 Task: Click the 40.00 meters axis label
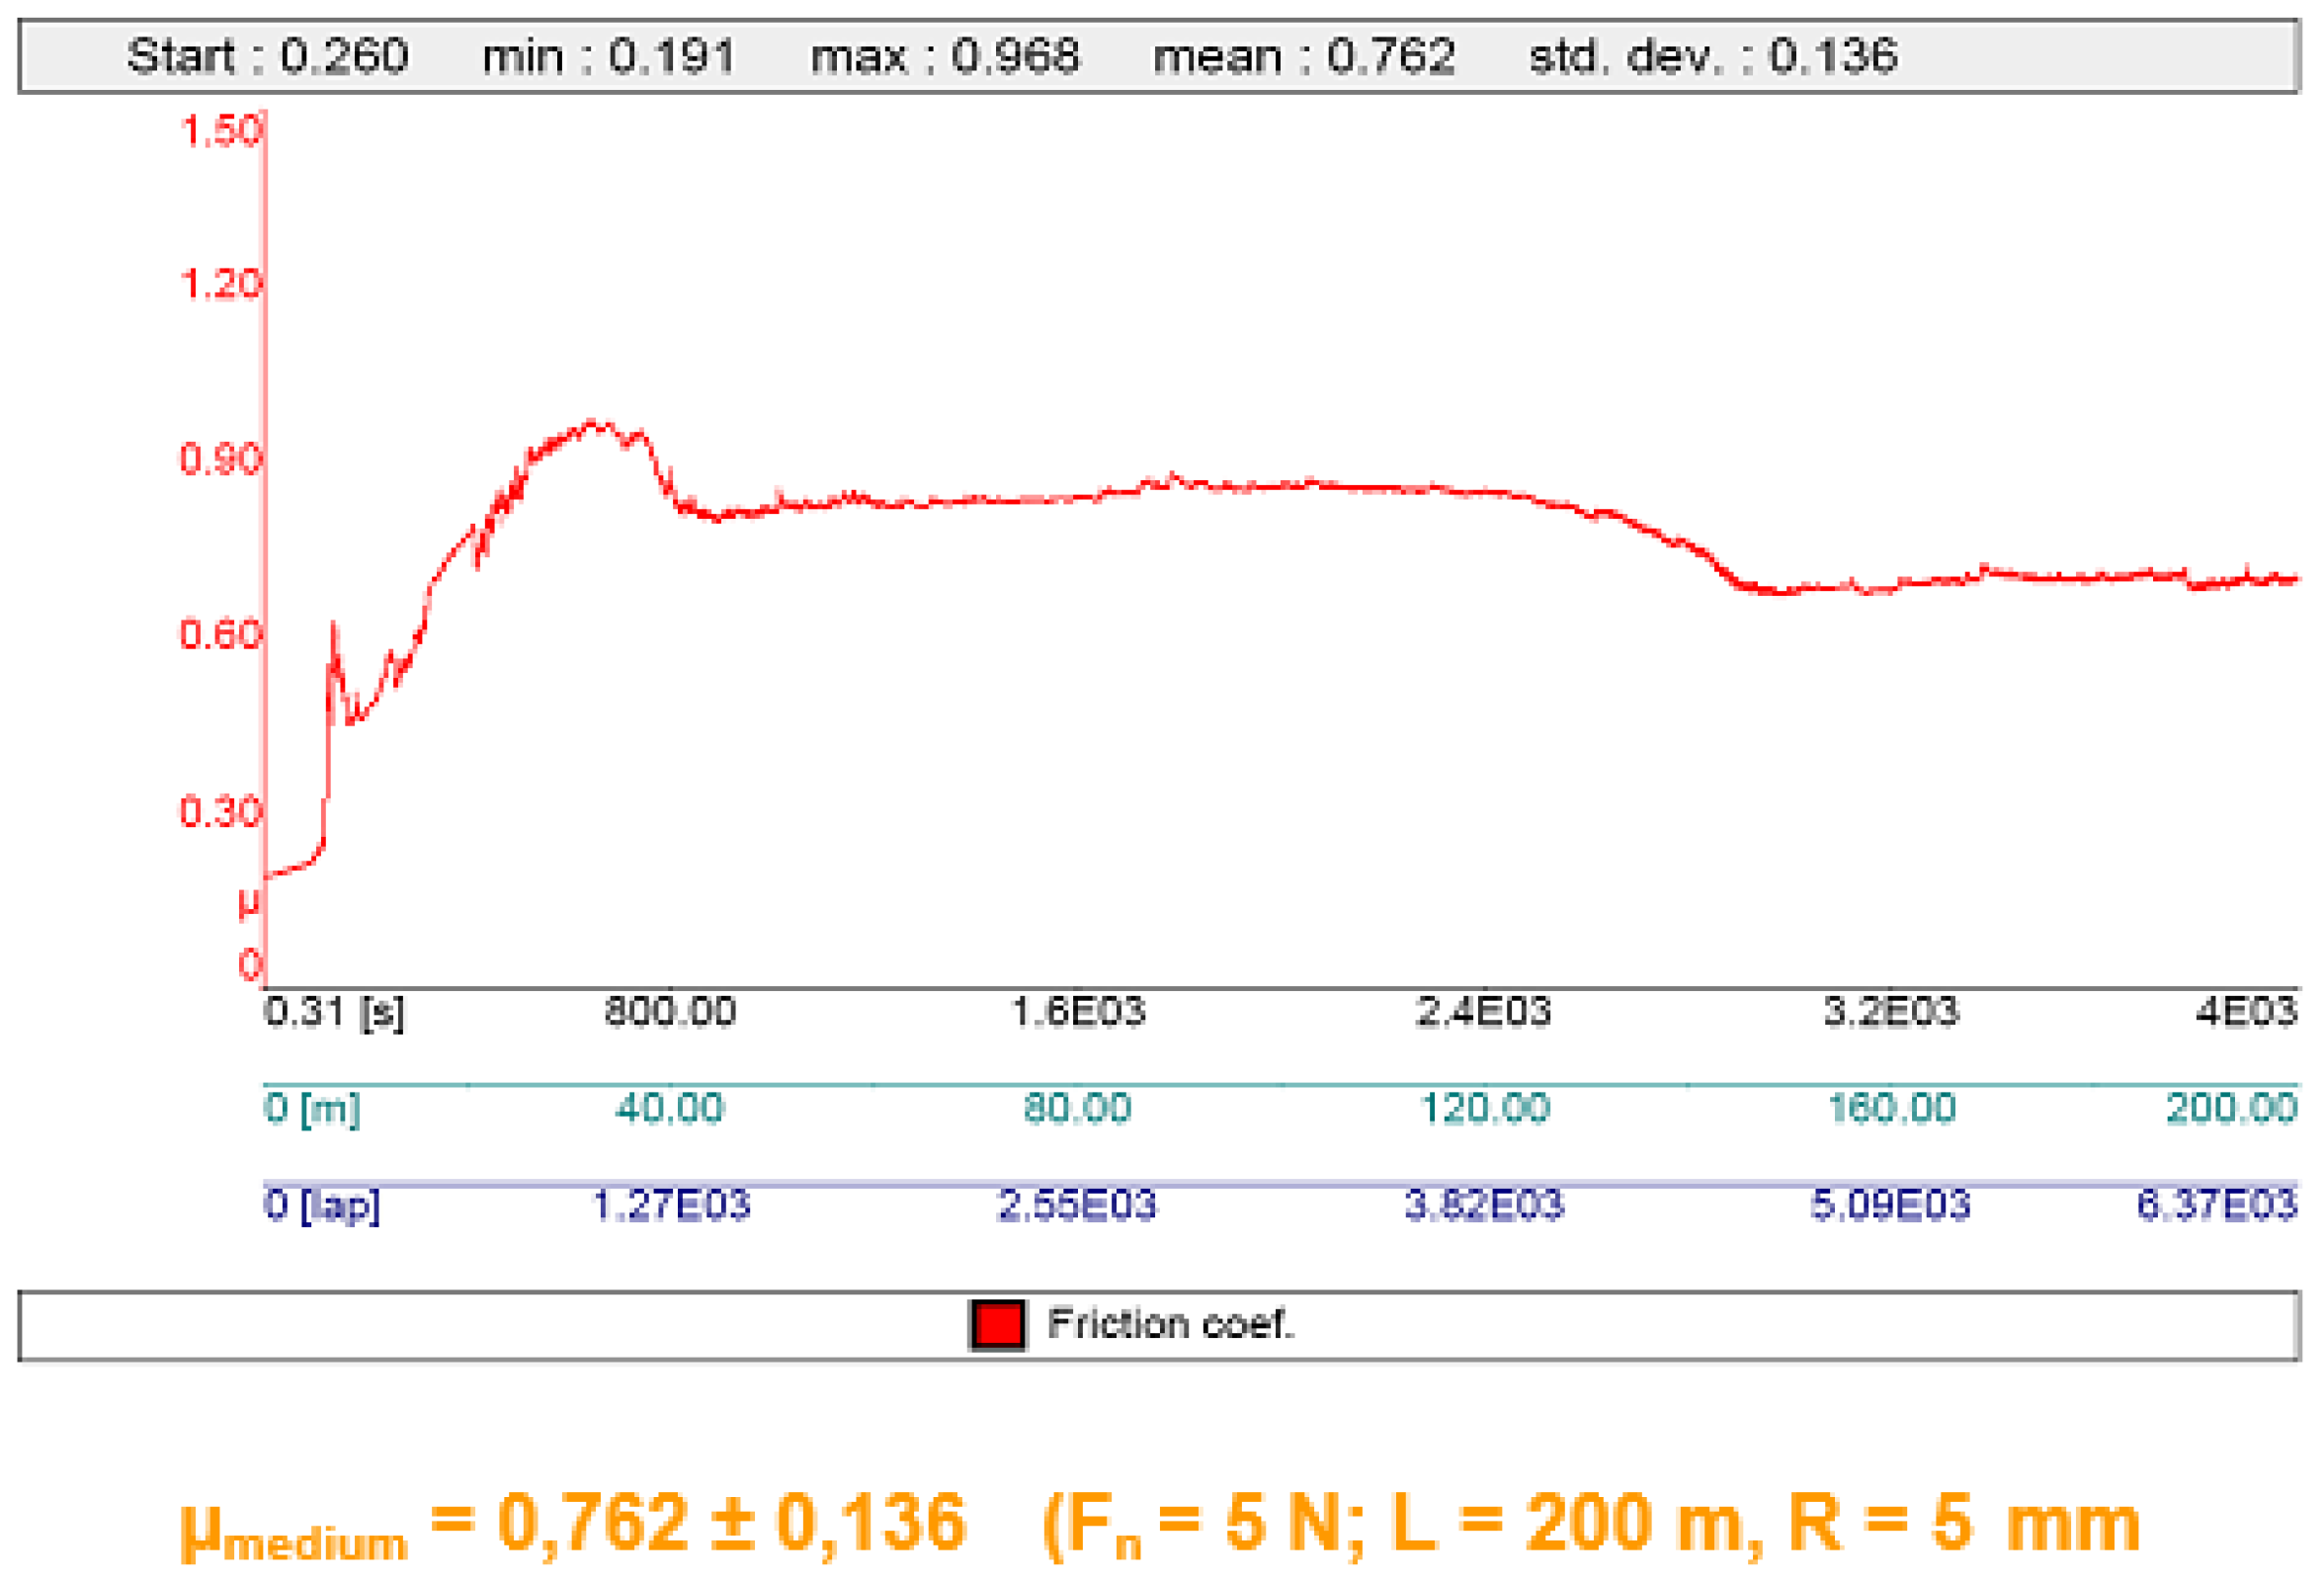coord(669,1108)
